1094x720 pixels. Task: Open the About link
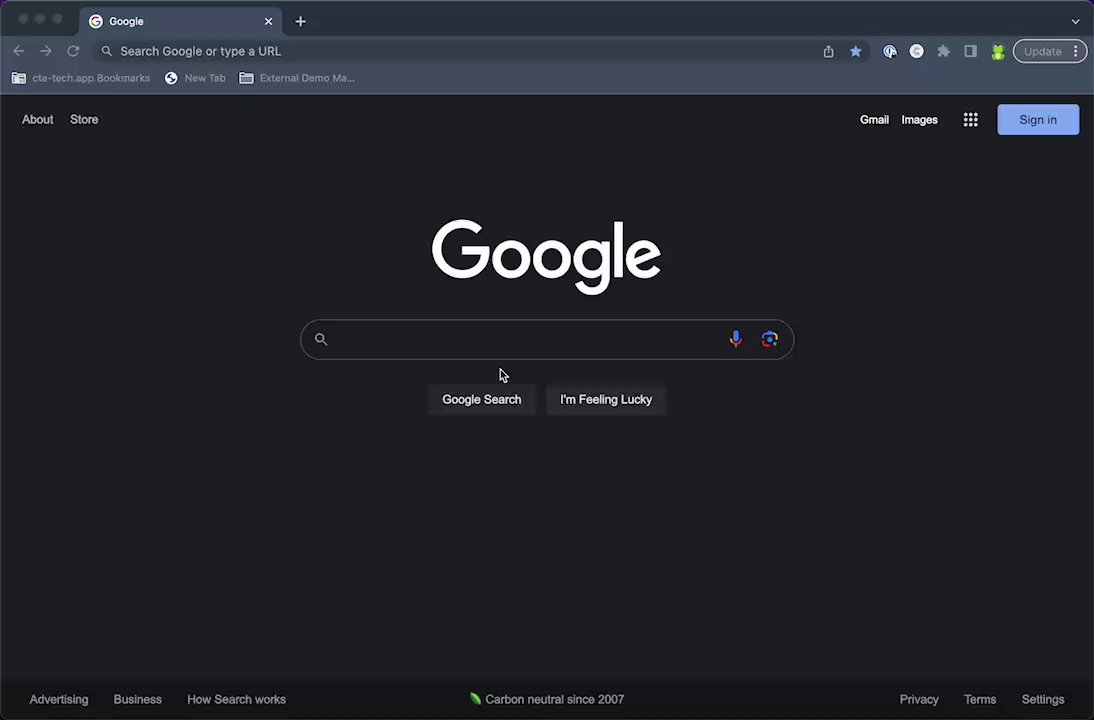point(38,119)
